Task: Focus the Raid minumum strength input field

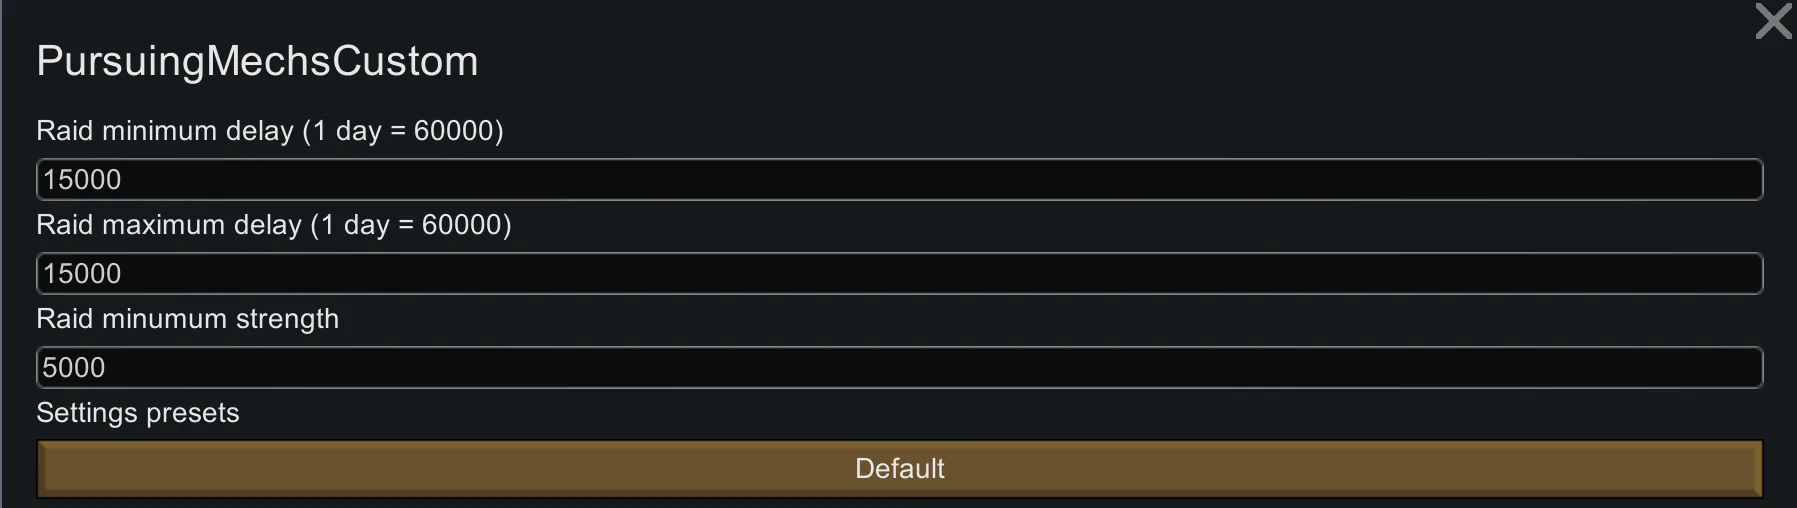Action: pos(900,368)
